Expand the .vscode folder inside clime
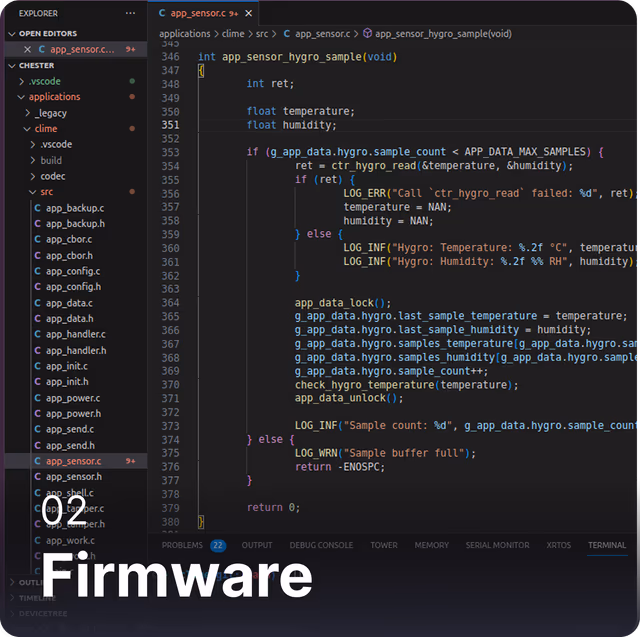 (x=56, y=144)
